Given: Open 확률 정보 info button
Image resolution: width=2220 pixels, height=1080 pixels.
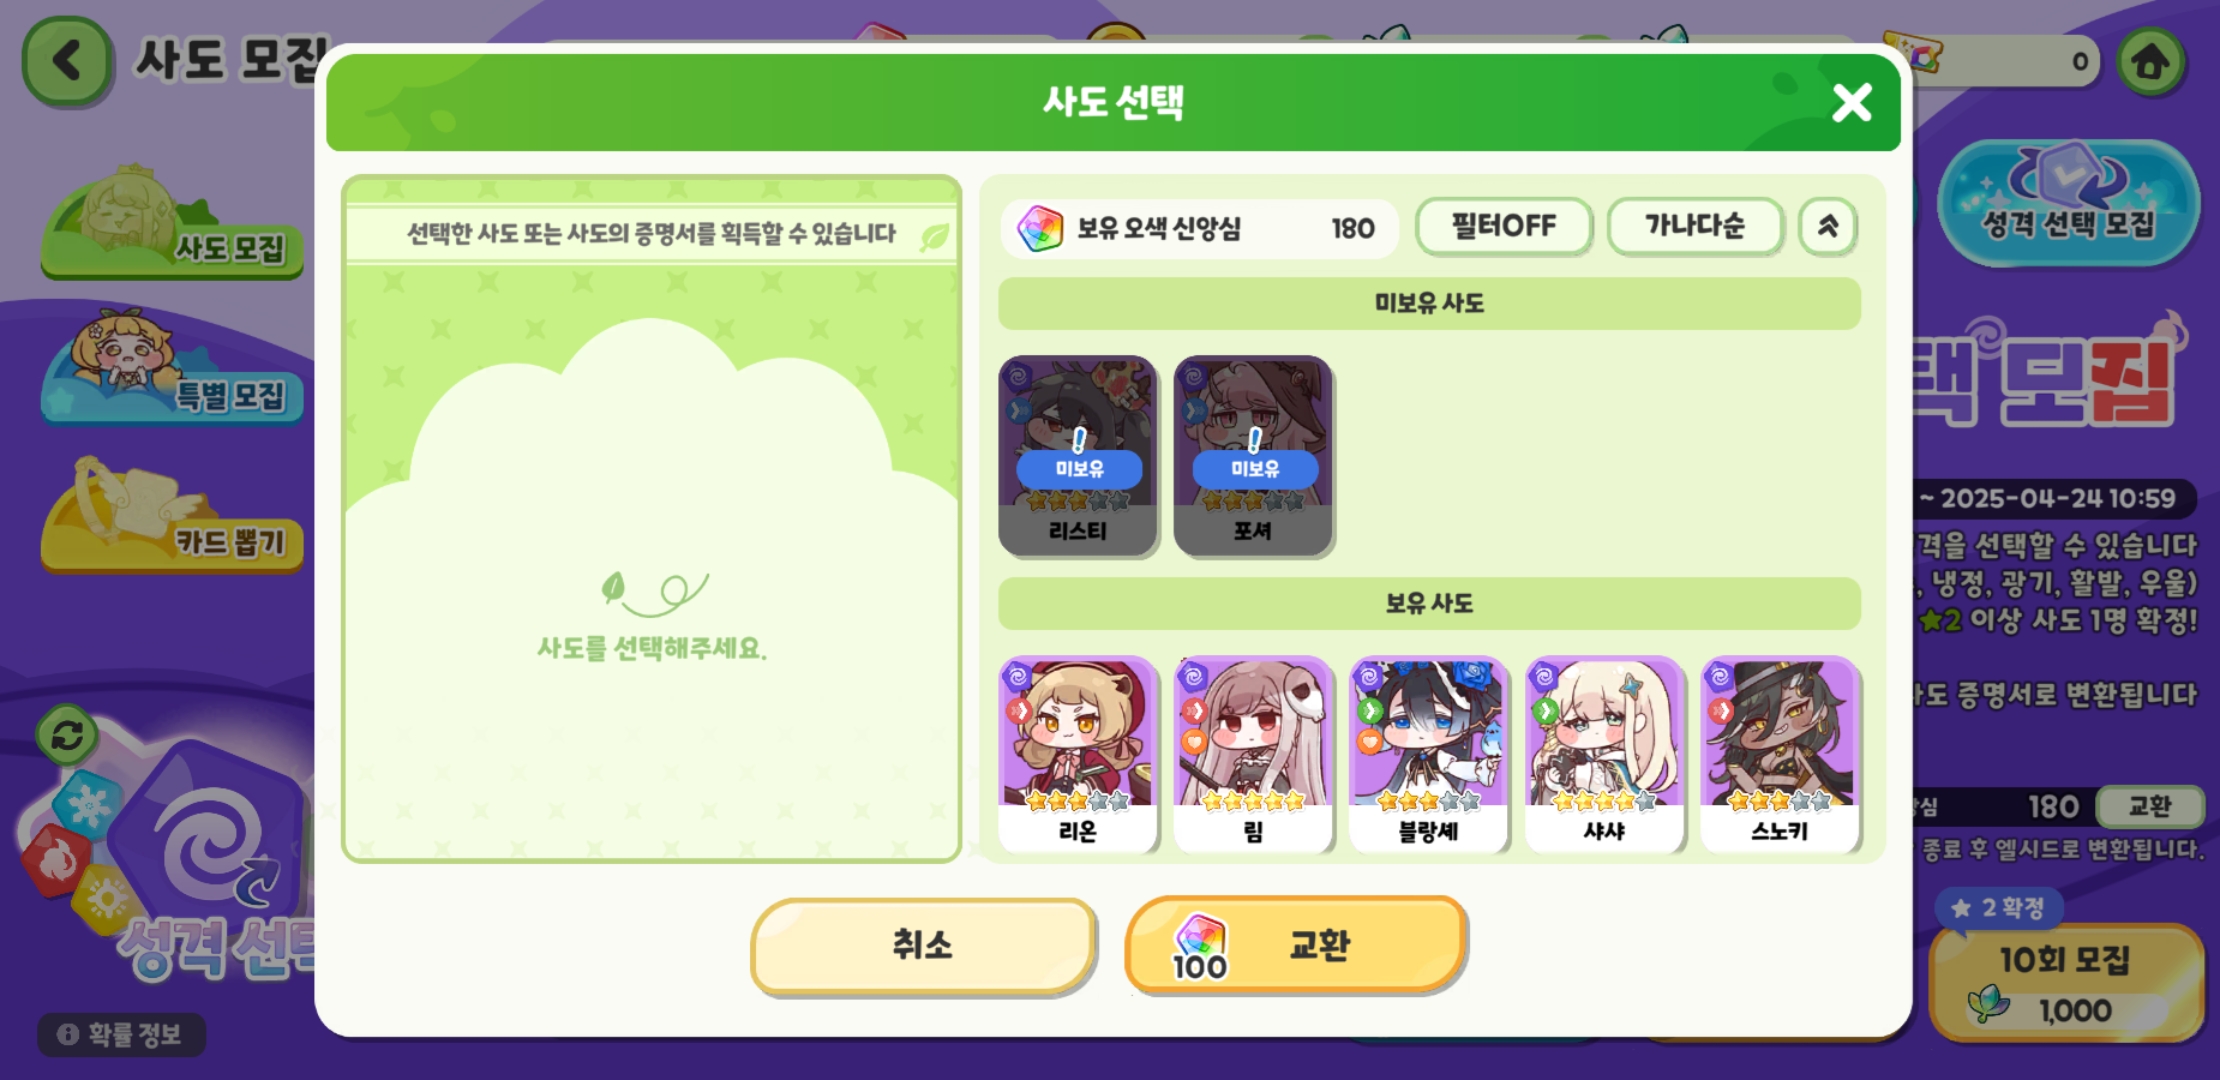Looking at the screenshot, I should click(122, 1034).
